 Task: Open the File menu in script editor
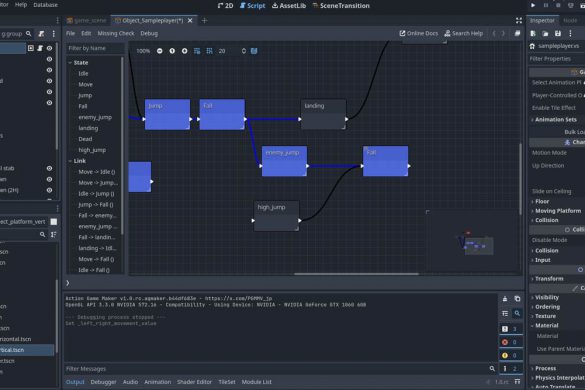pyautogui.click(x=70, y=33)
